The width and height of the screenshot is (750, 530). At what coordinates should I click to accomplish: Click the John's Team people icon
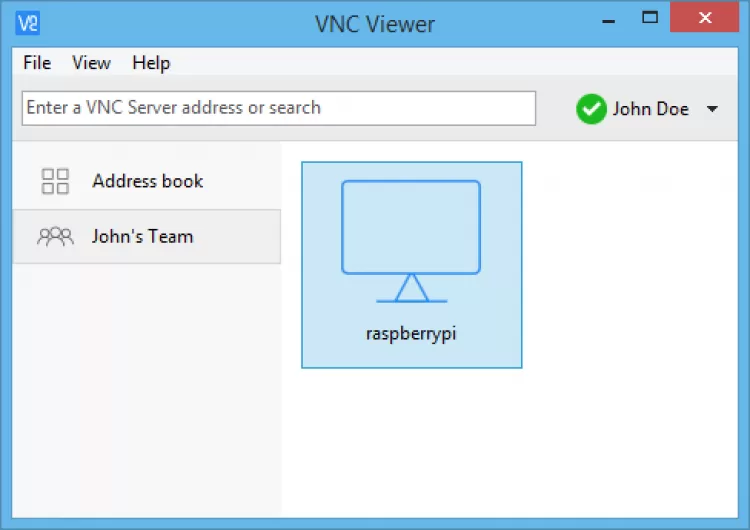[x=55, y=236]
